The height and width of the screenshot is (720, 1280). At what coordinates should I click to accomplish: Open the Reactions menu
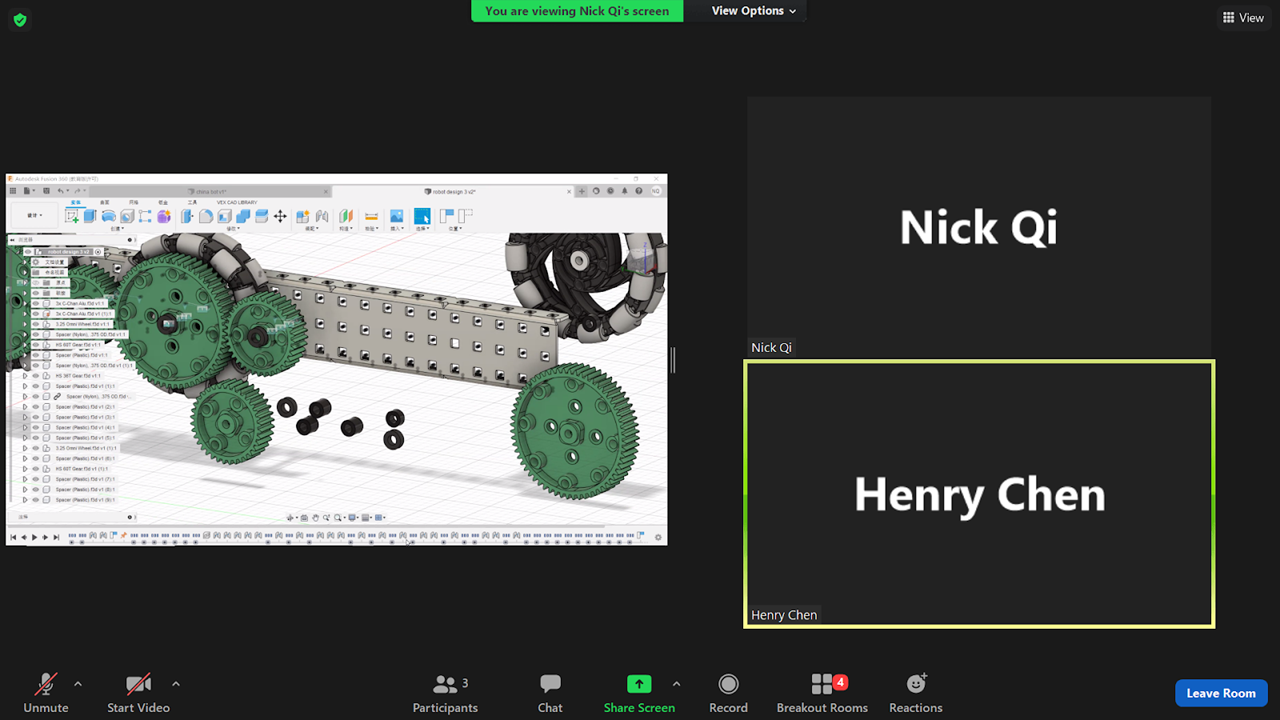tap(915, 693)
